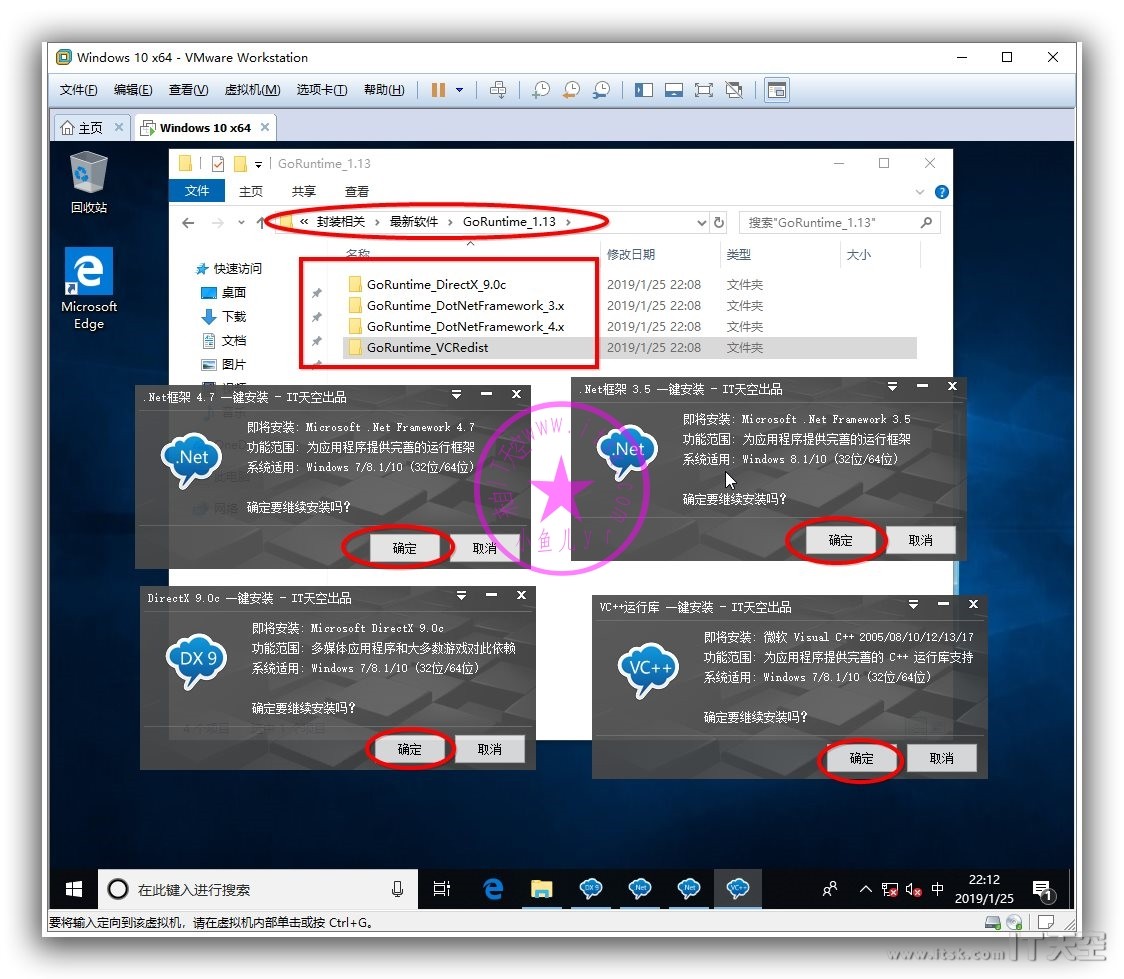
Task: Open the 查看 ribbon tab in Explorer
Action: pos(356,191)
